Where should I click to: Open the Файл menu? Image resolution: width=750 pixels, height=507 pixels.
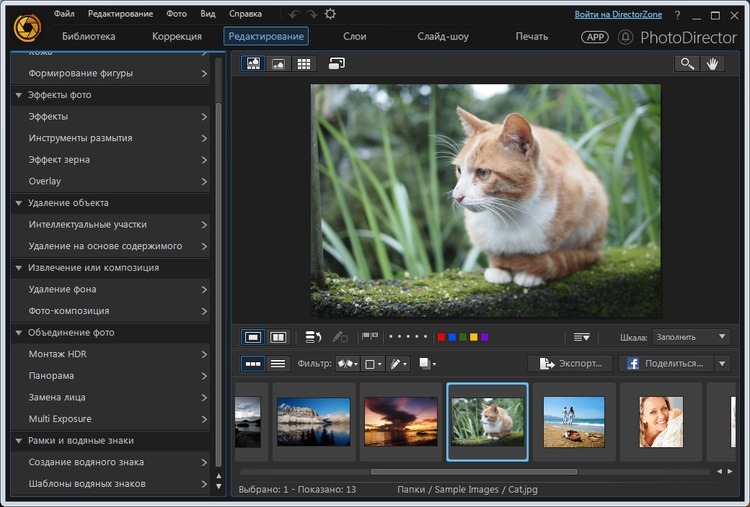pos(64,14)
